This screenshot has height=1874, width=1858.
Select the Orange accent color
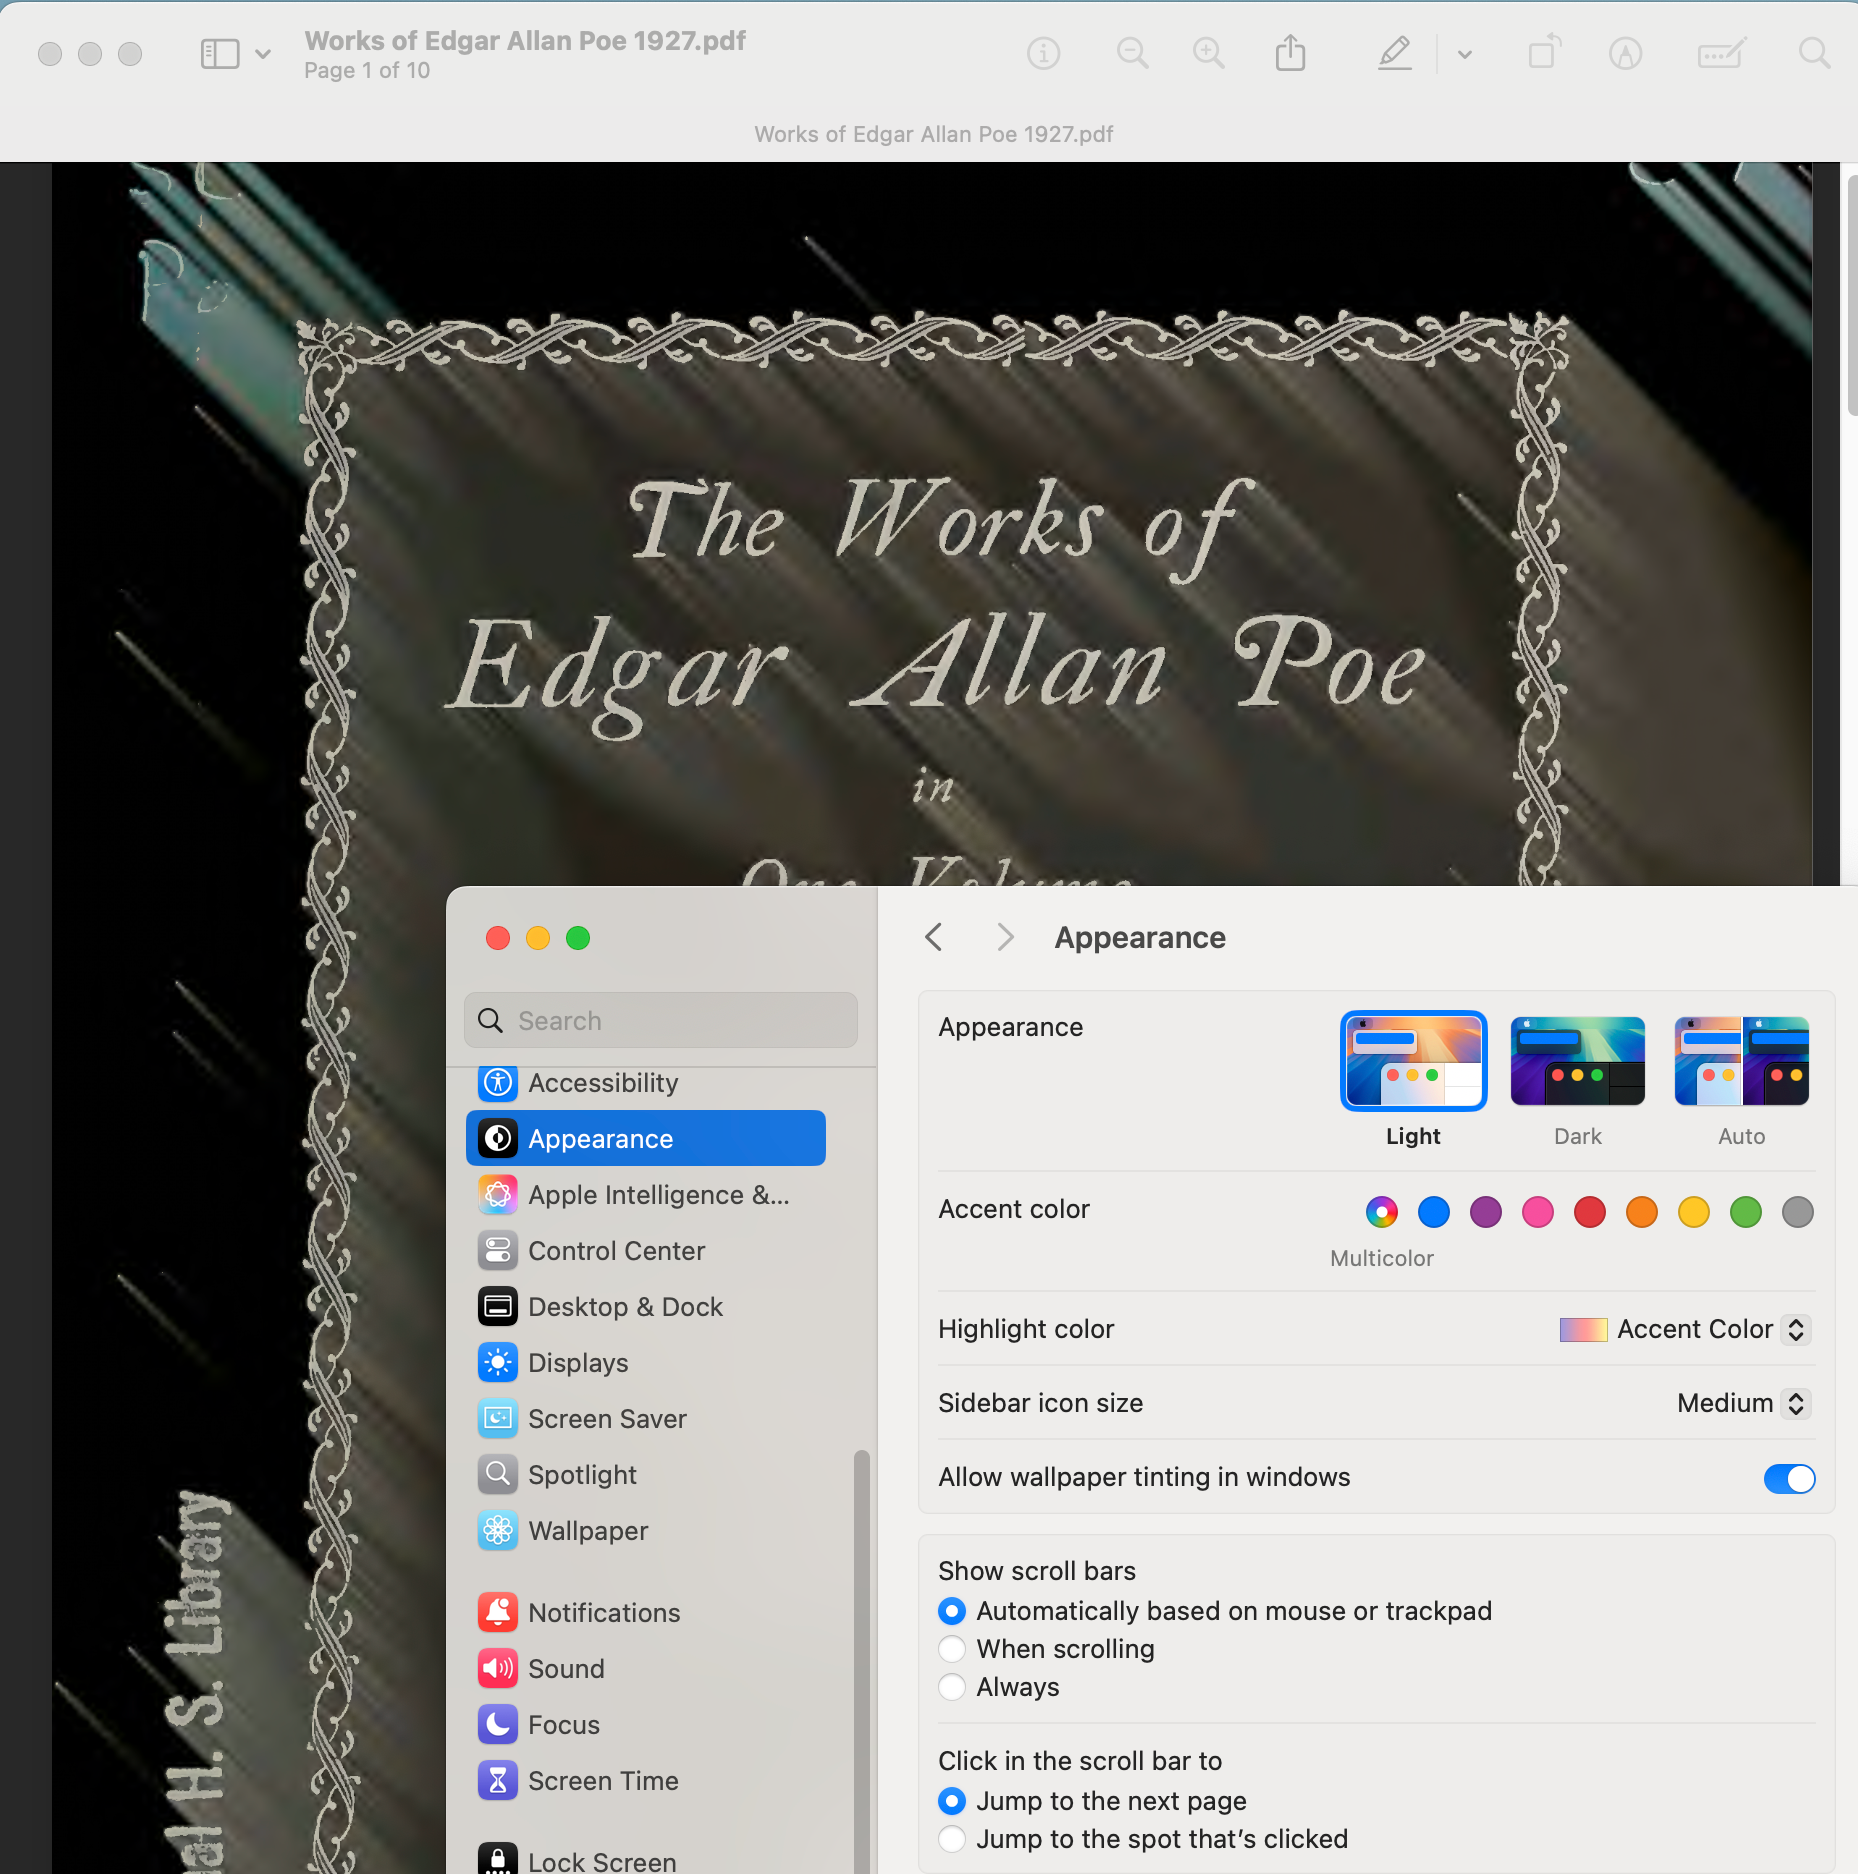(x=1642, y=1212)
